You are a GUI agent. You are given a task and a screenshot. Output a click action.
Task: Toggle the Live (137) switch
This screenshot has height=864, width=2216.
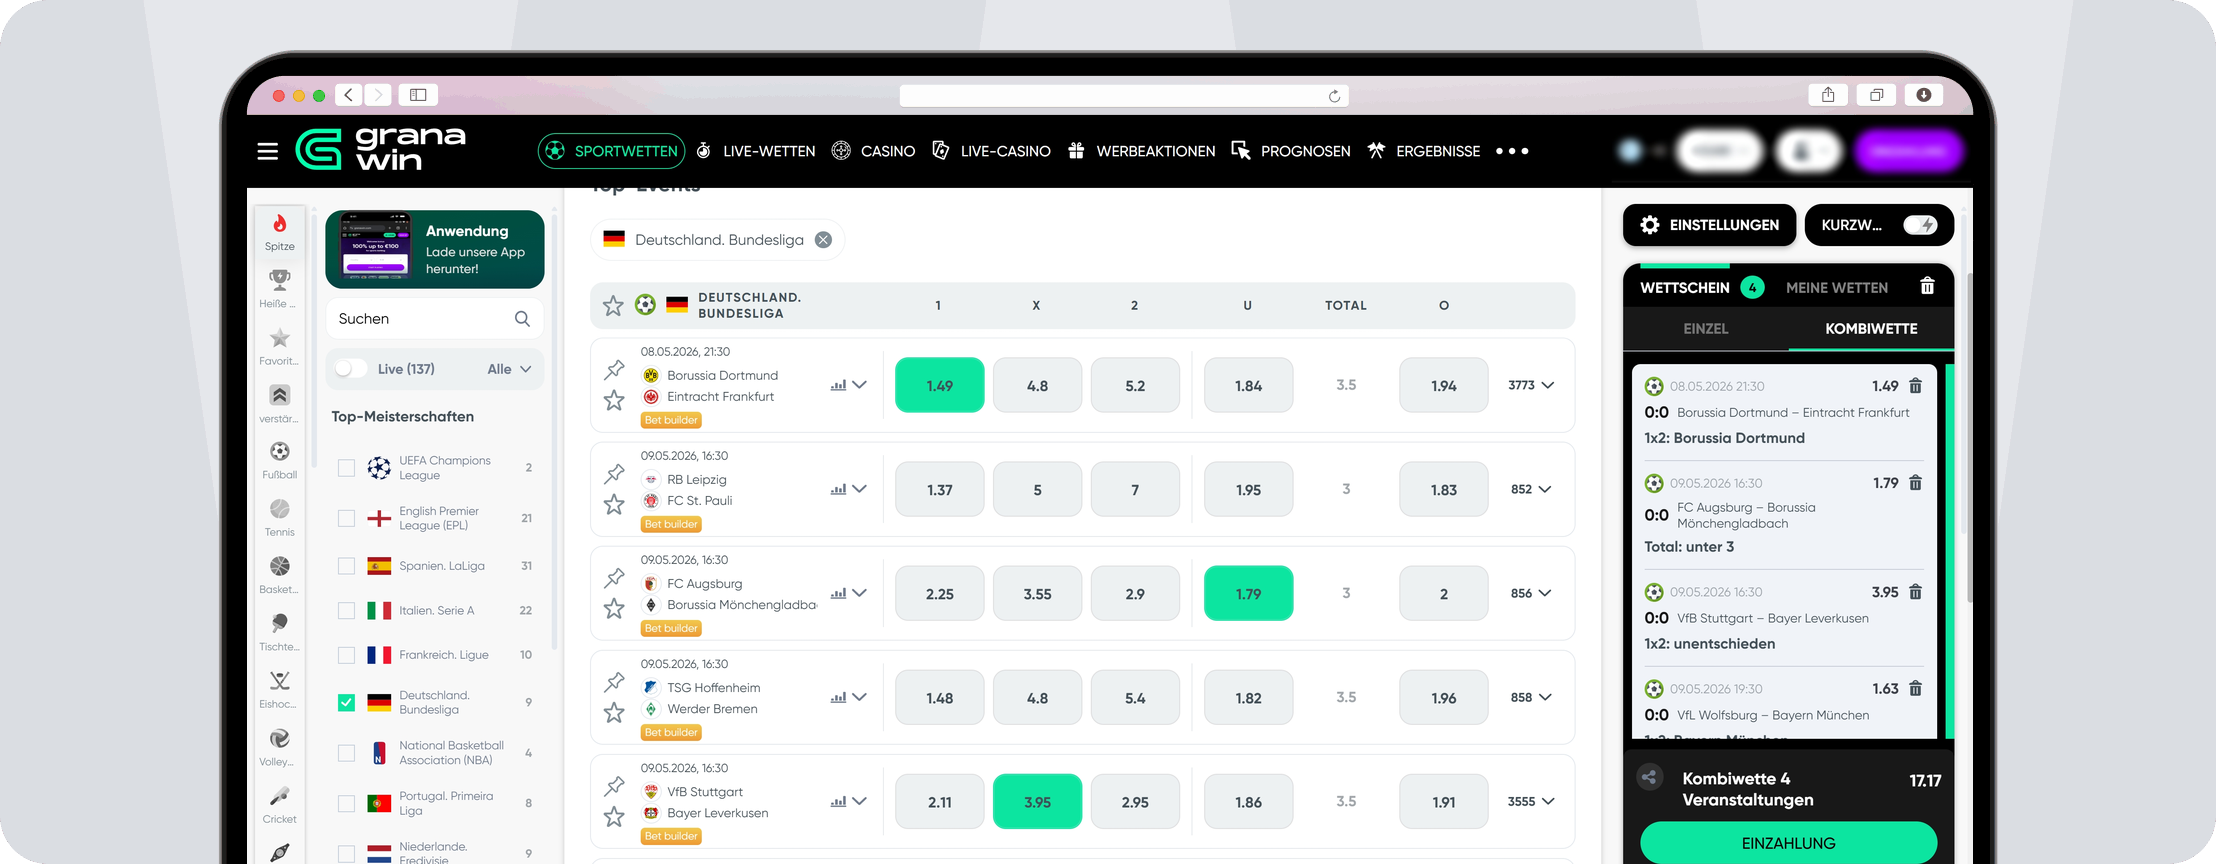[351, 369]
